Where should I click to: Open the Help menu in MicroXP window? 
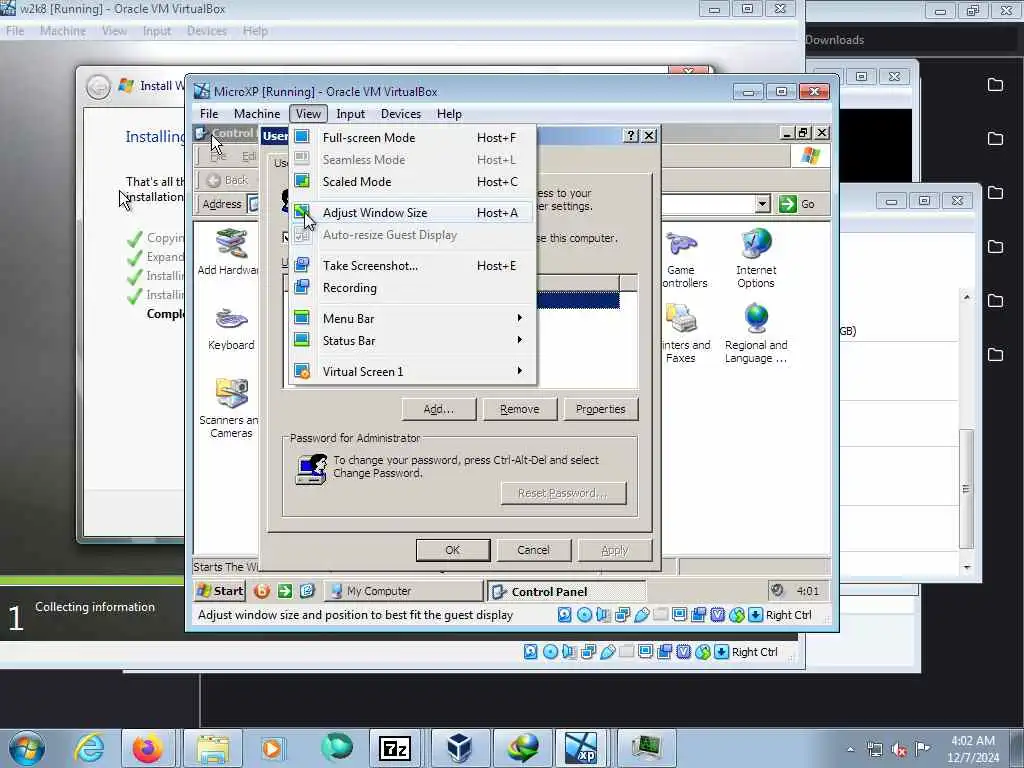pyautogui.click(x=449, y=114)
